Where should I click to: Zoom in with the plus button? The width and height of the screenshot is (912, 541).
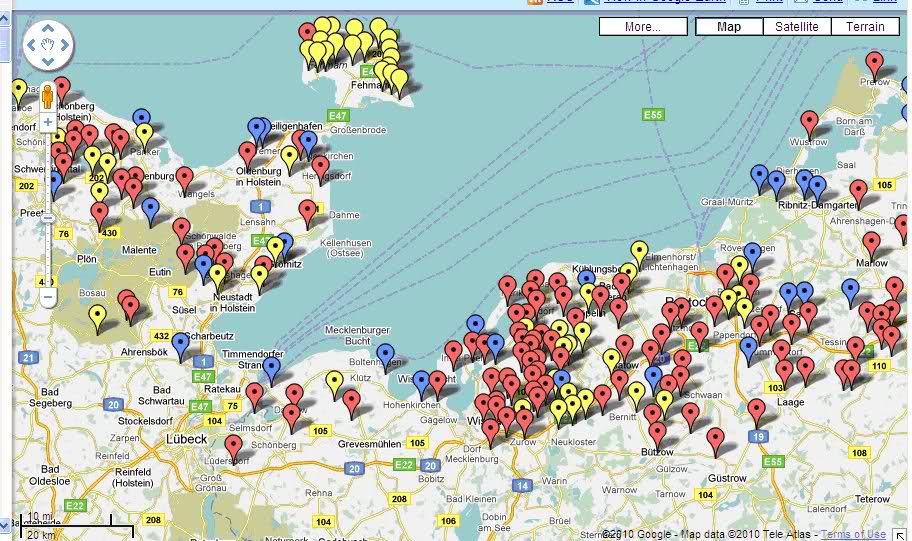click(x=48, y=122)
